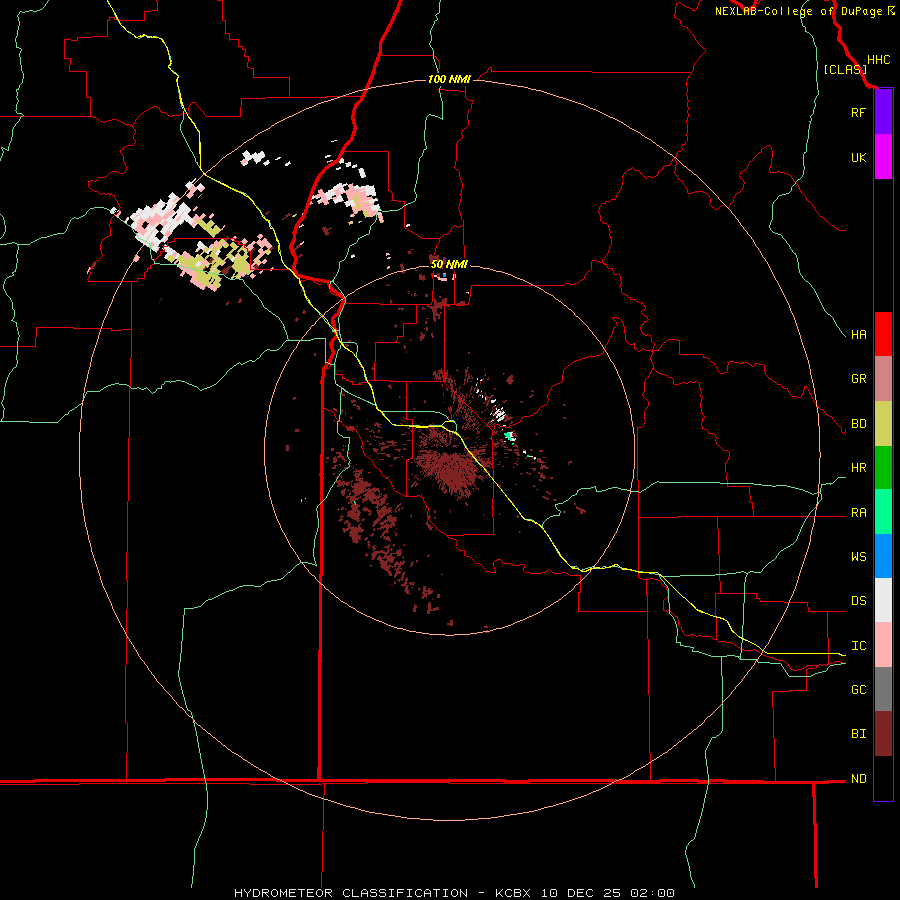
Task: Click the 'BI' legend label text
Action: 858,734
